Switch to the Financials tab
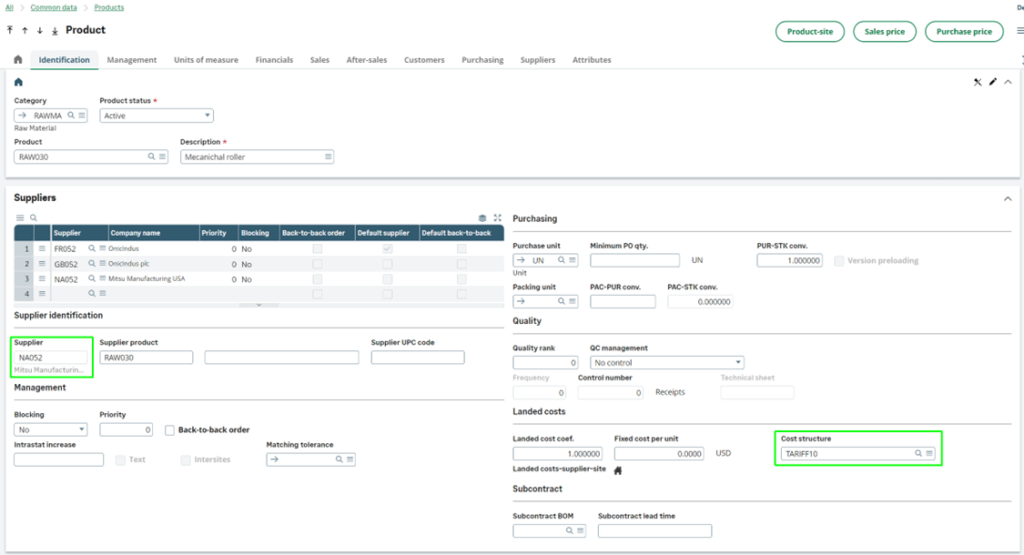Screen dimensions: 1024x555 [x=274, y=60]
